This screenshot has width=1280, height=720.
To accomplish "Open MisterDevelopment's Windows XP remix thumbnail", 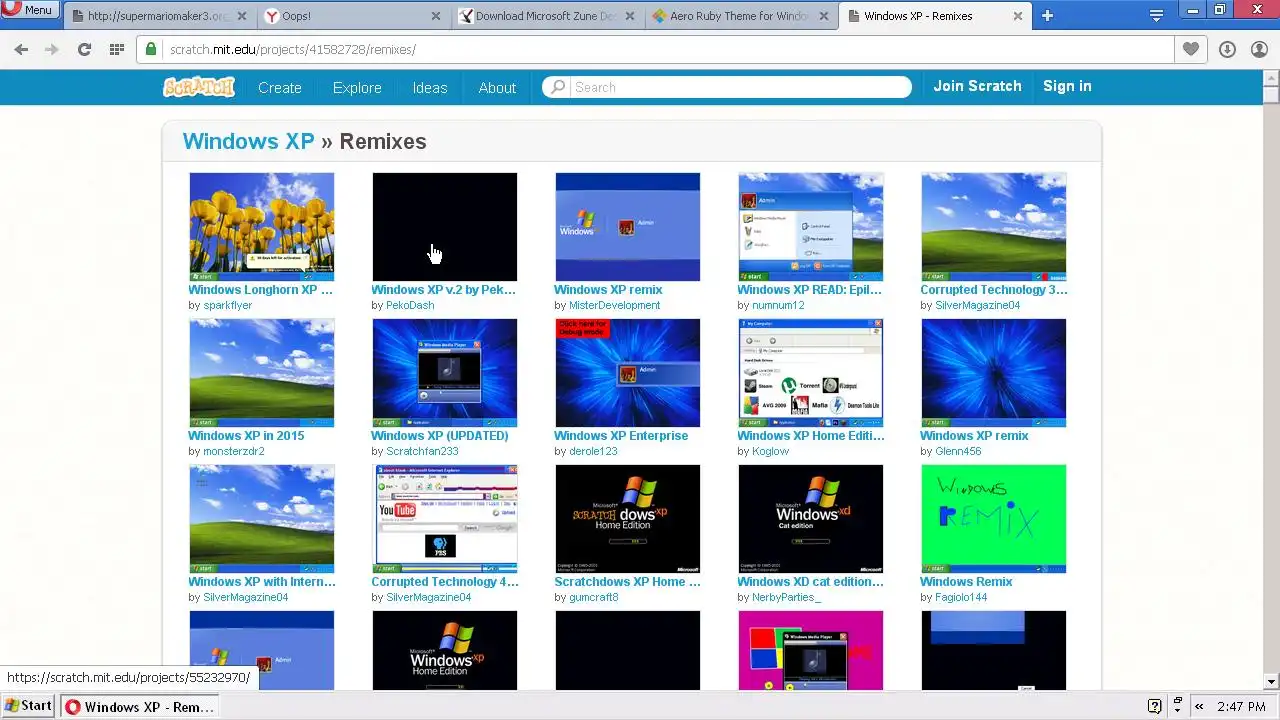I will point(628,227).
